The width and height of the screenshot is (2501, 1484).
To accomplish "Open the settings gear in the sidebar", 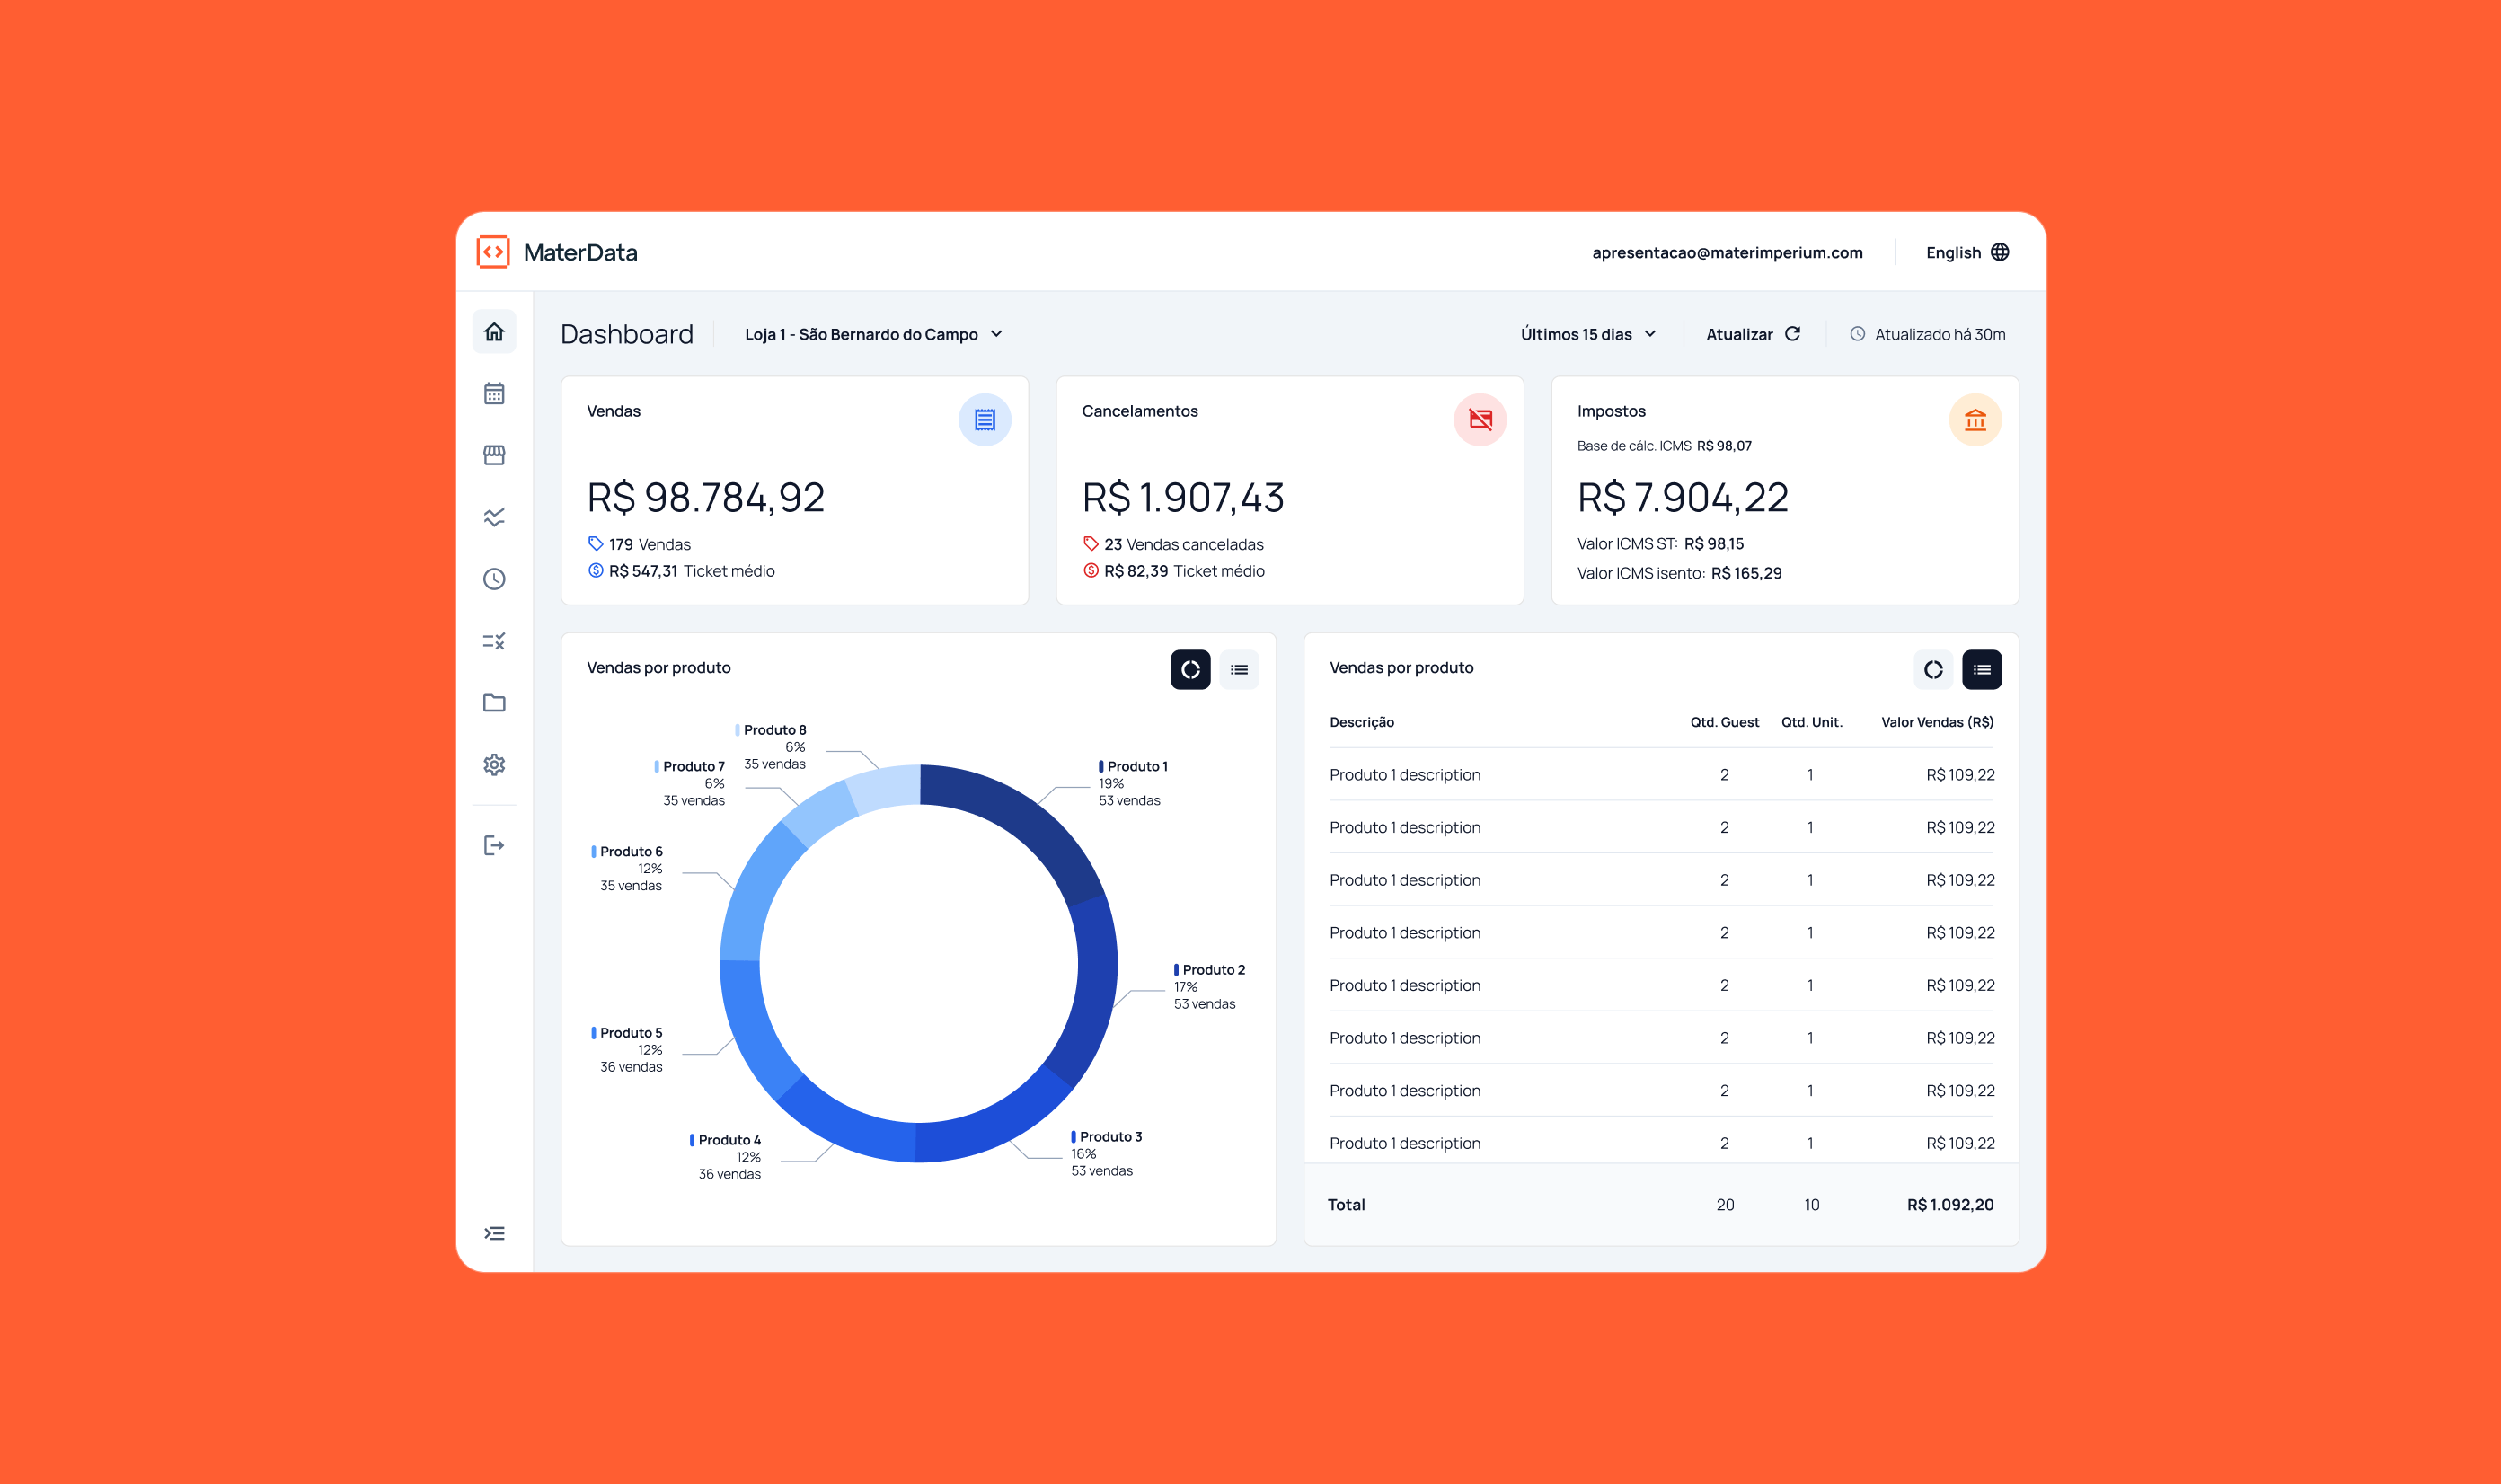I will click(494, 764).
